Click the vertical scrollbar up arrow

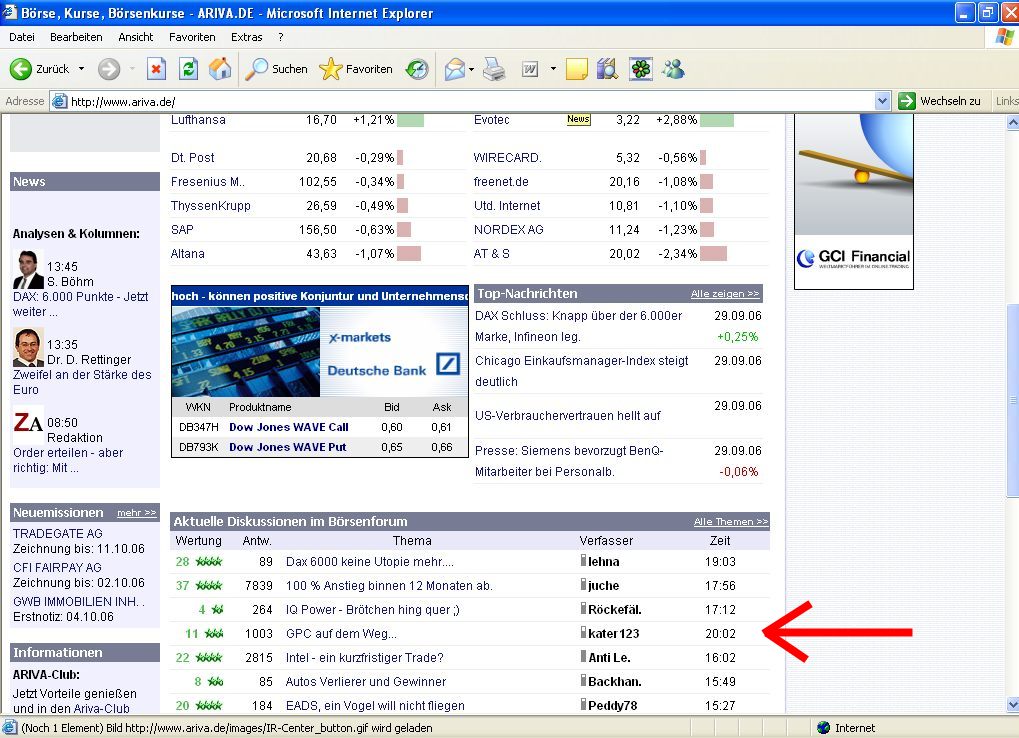pyautogui.click(x=1013, y=122)
